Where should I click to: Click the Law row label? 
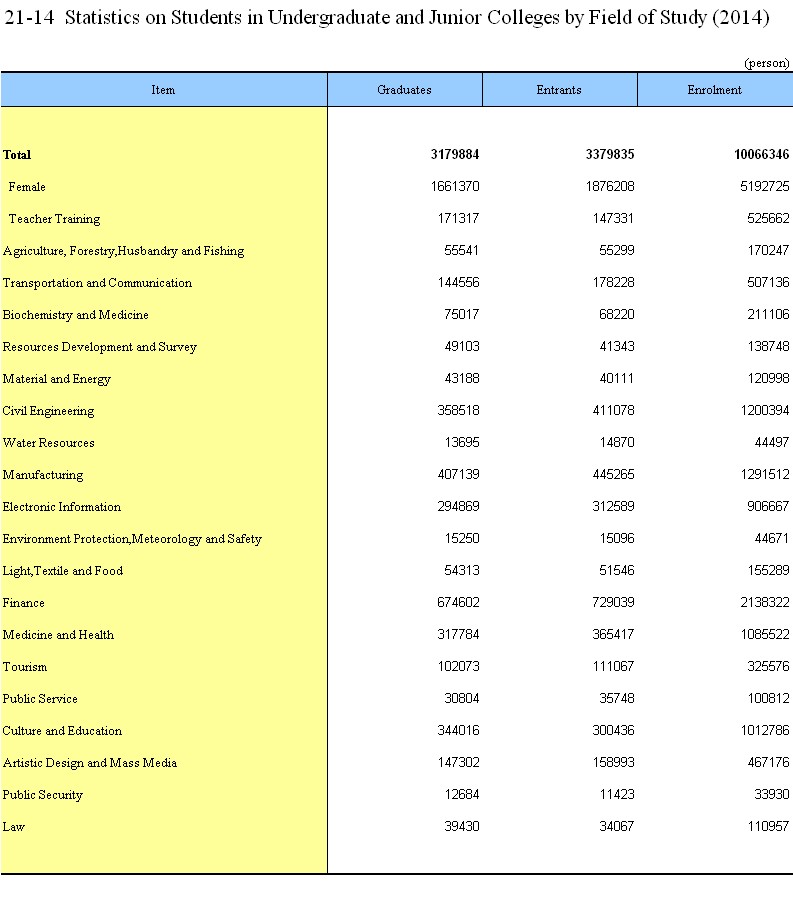pyautogui.click(x=13, y=827)
